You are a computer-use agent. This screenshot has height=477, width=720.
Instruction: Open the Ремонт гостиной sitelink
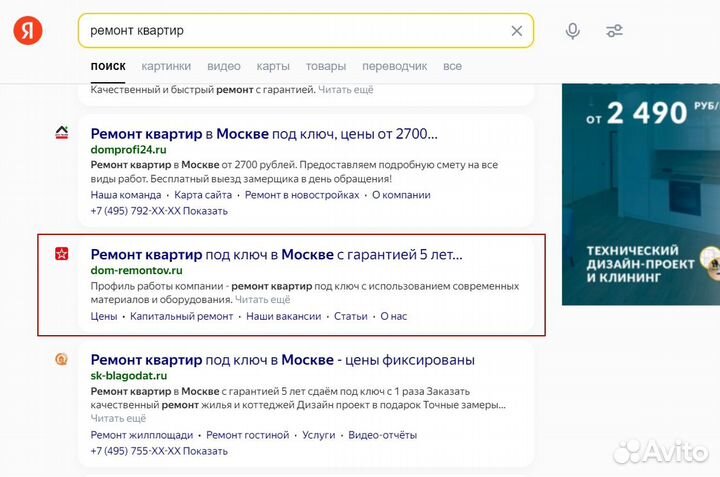(248, 435)
